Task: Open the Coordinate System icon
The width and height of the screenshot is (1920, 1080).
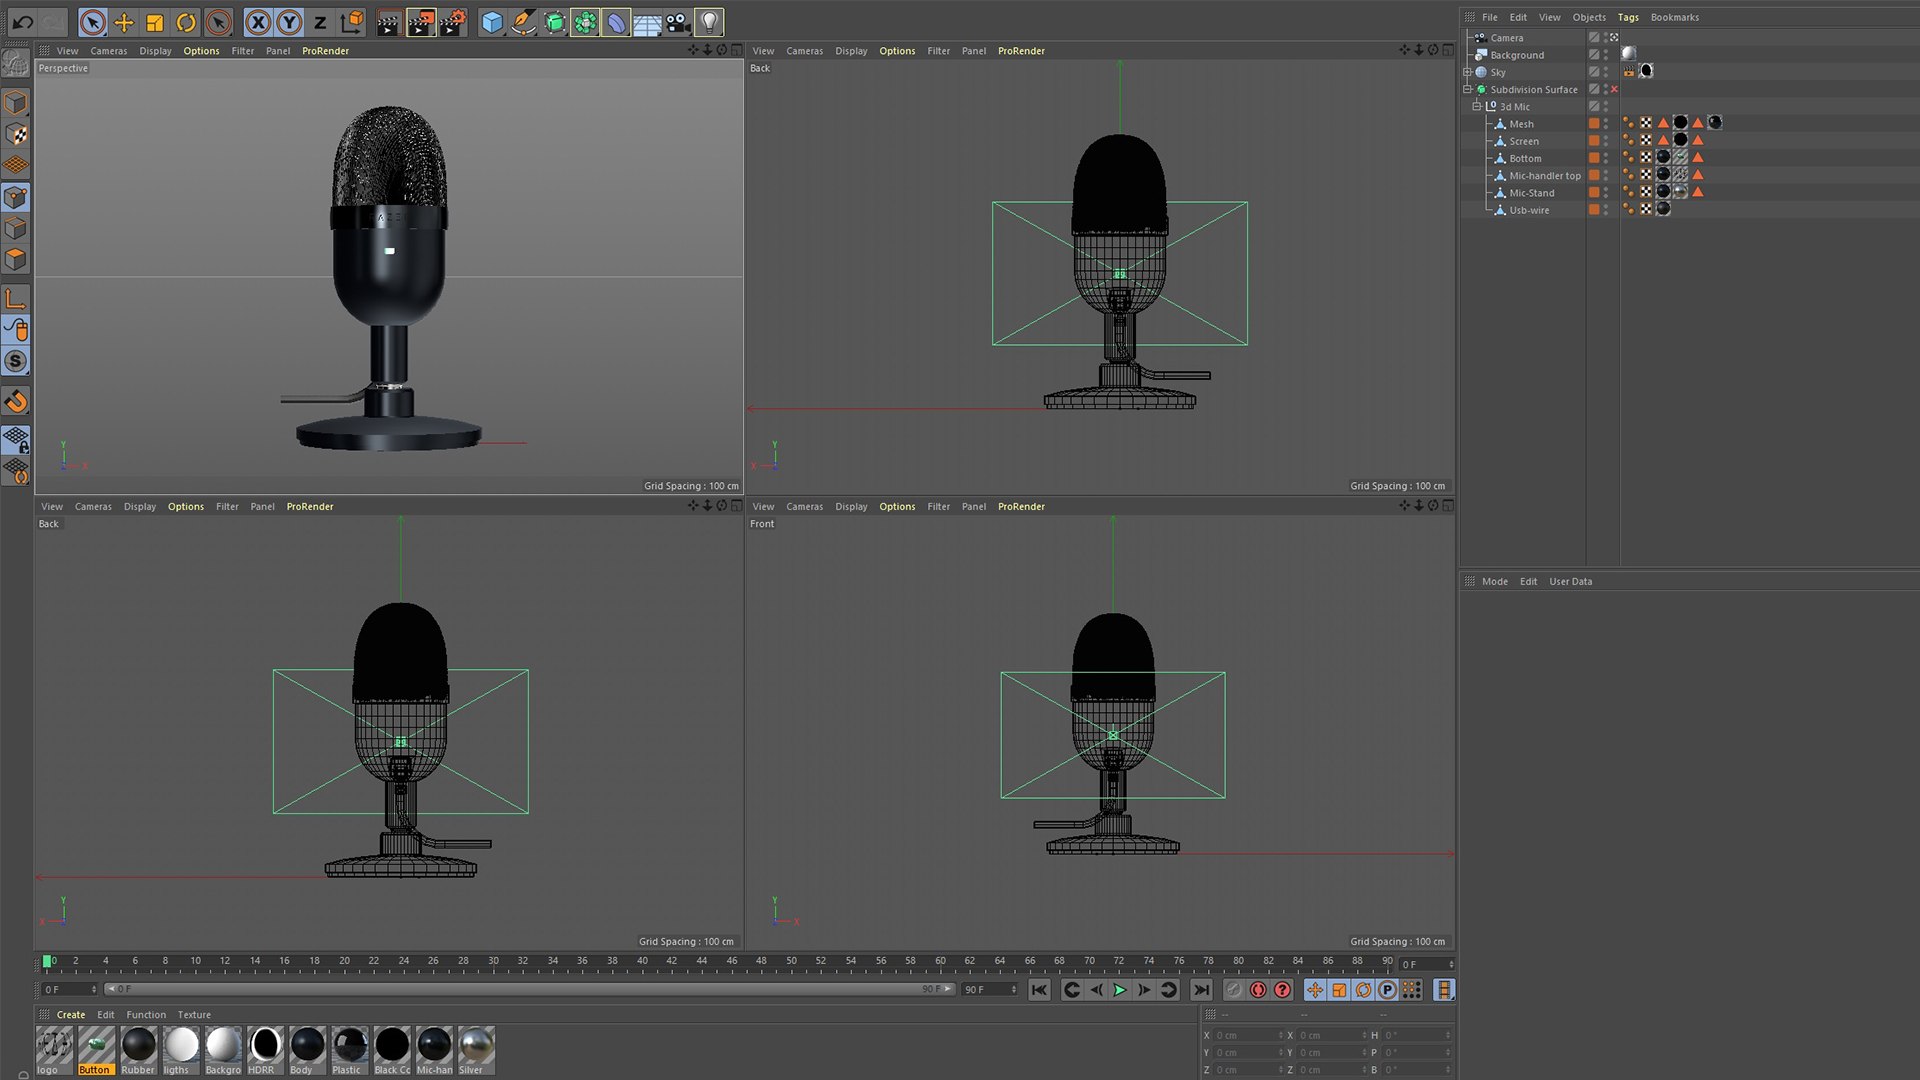Action: [x=352, y=21]
